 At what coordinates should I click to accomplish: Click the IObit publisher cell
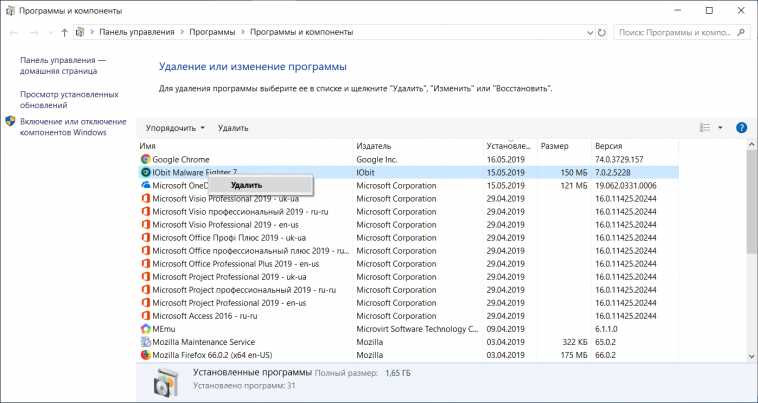(365, 173)
